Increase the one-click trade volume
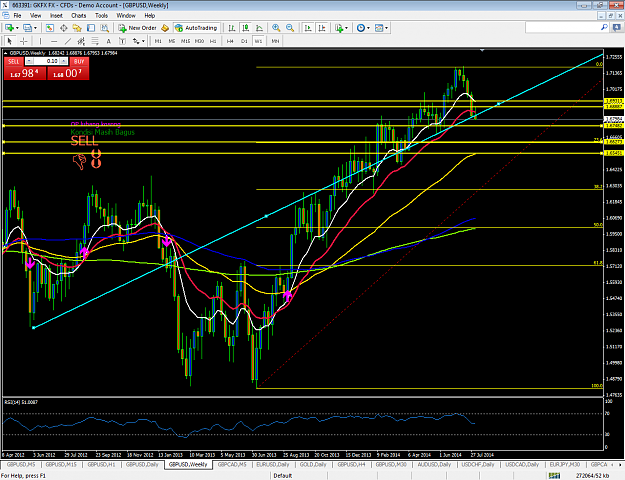 point(64,61)
